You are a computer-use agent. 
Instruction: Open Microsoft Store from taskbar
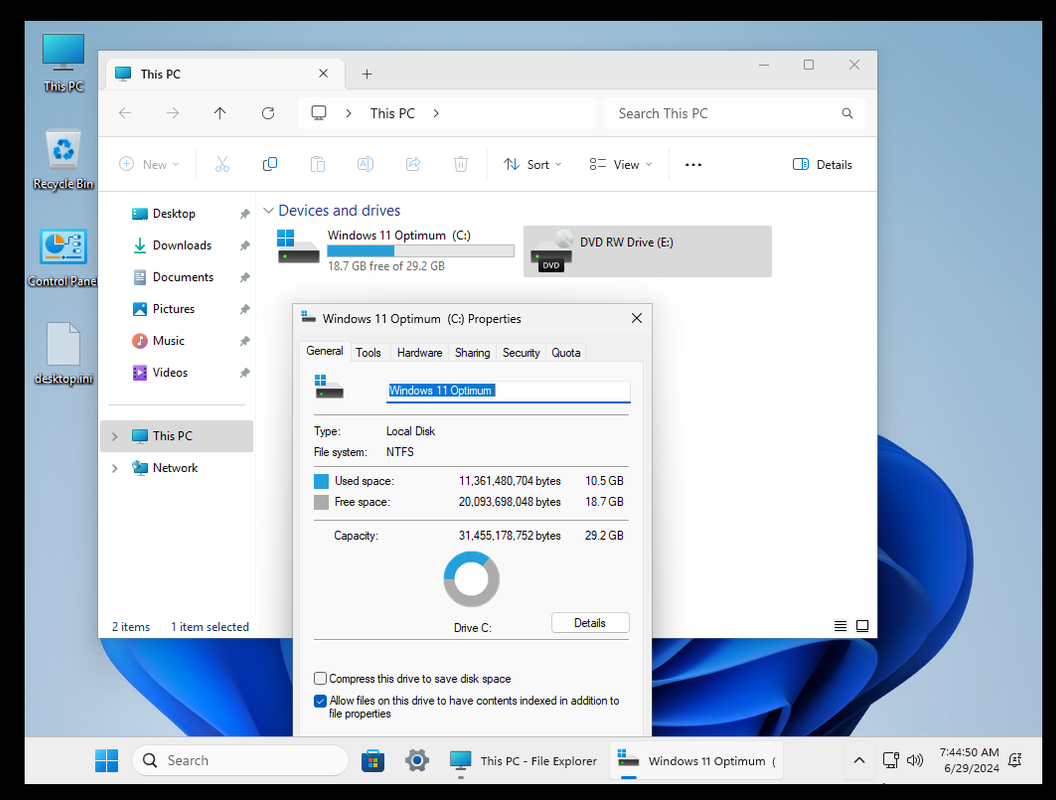[372, 760]
